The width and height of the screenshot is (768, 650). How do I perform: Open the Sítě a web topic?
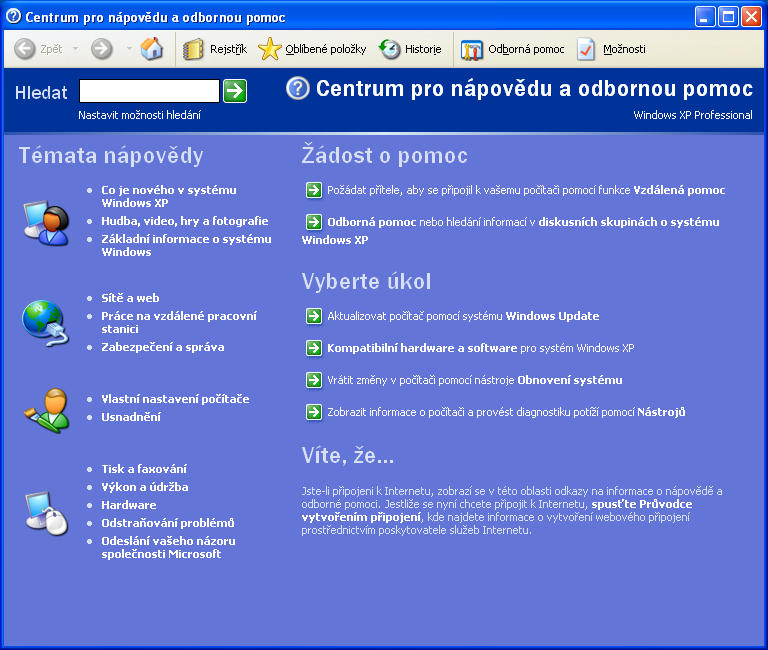pyautogui.click(x=130, y=298)
